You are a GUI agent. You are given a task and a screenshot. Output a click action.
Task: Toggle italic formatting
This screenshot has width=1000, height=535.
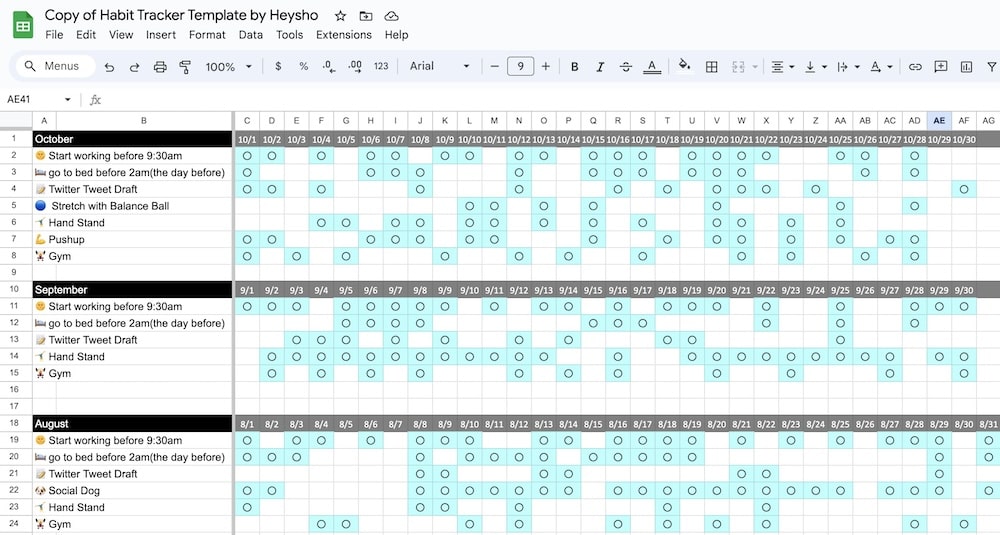click(600, 67)
